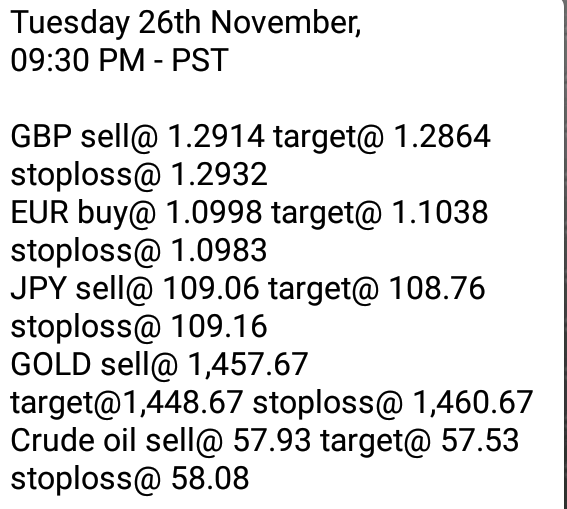Click the crude oil target@ 57.53 value
Screen dimensions: 567x509
(x=420, y=441)
